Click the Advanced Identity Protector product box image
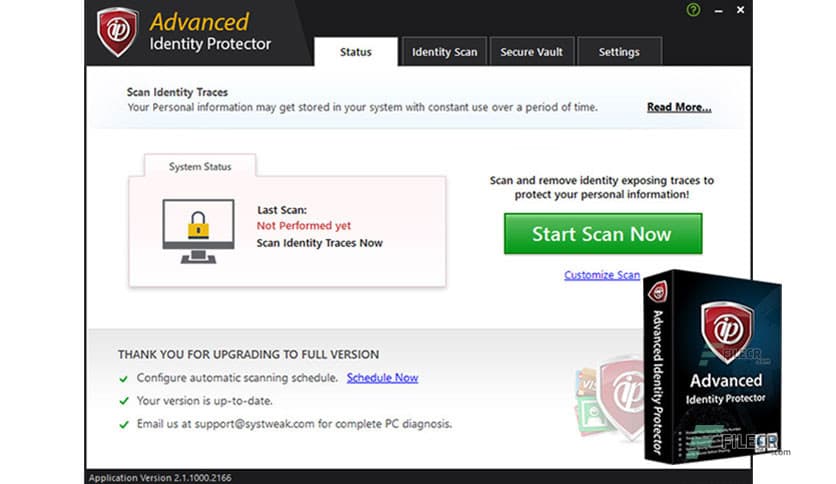 (x=712, y=366)
